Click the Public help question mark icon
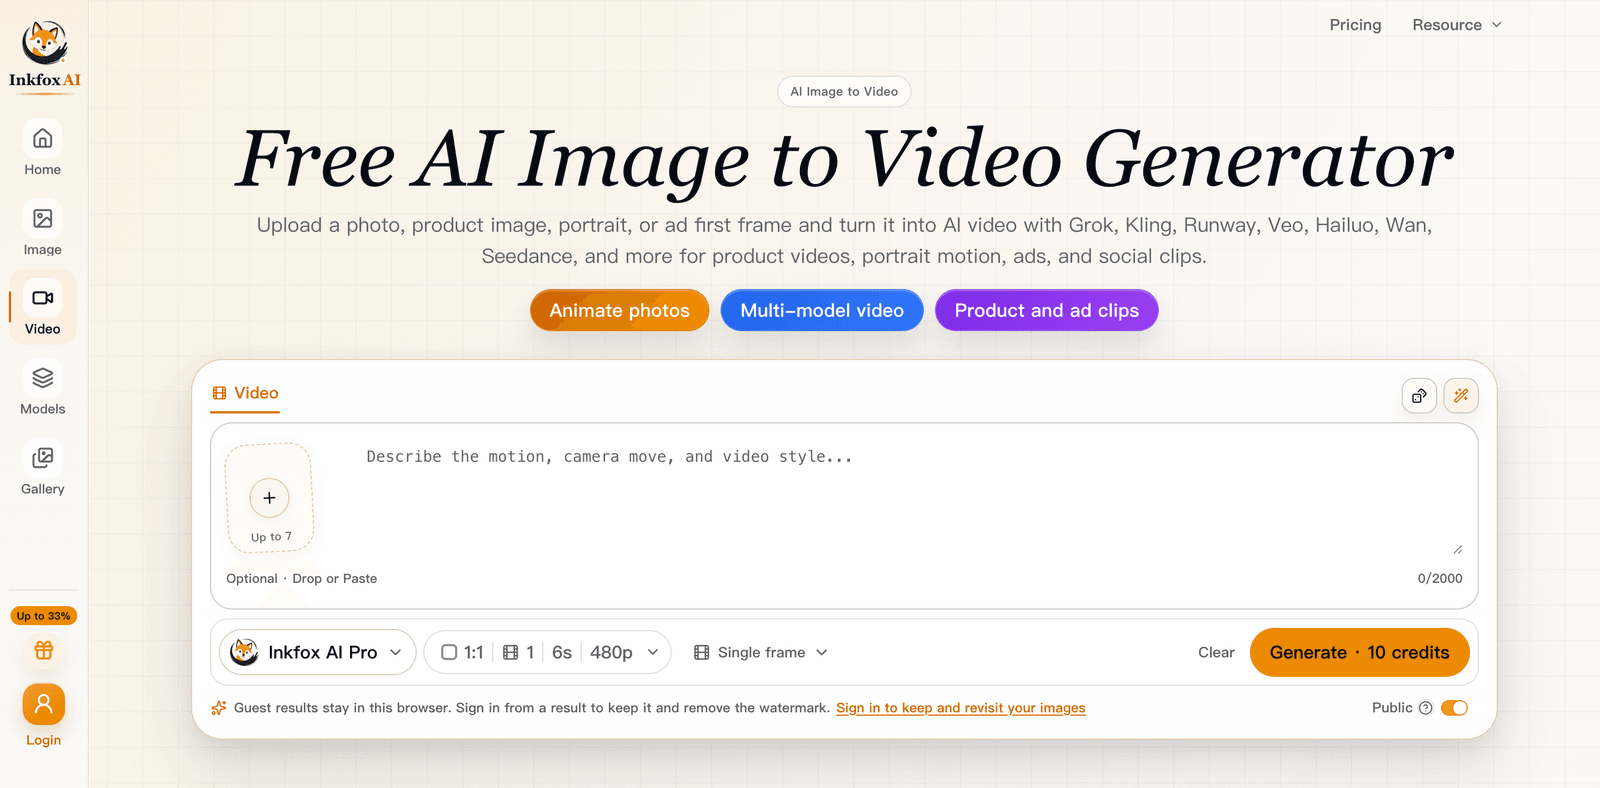1600x788 pixels. pos(1426,708)
